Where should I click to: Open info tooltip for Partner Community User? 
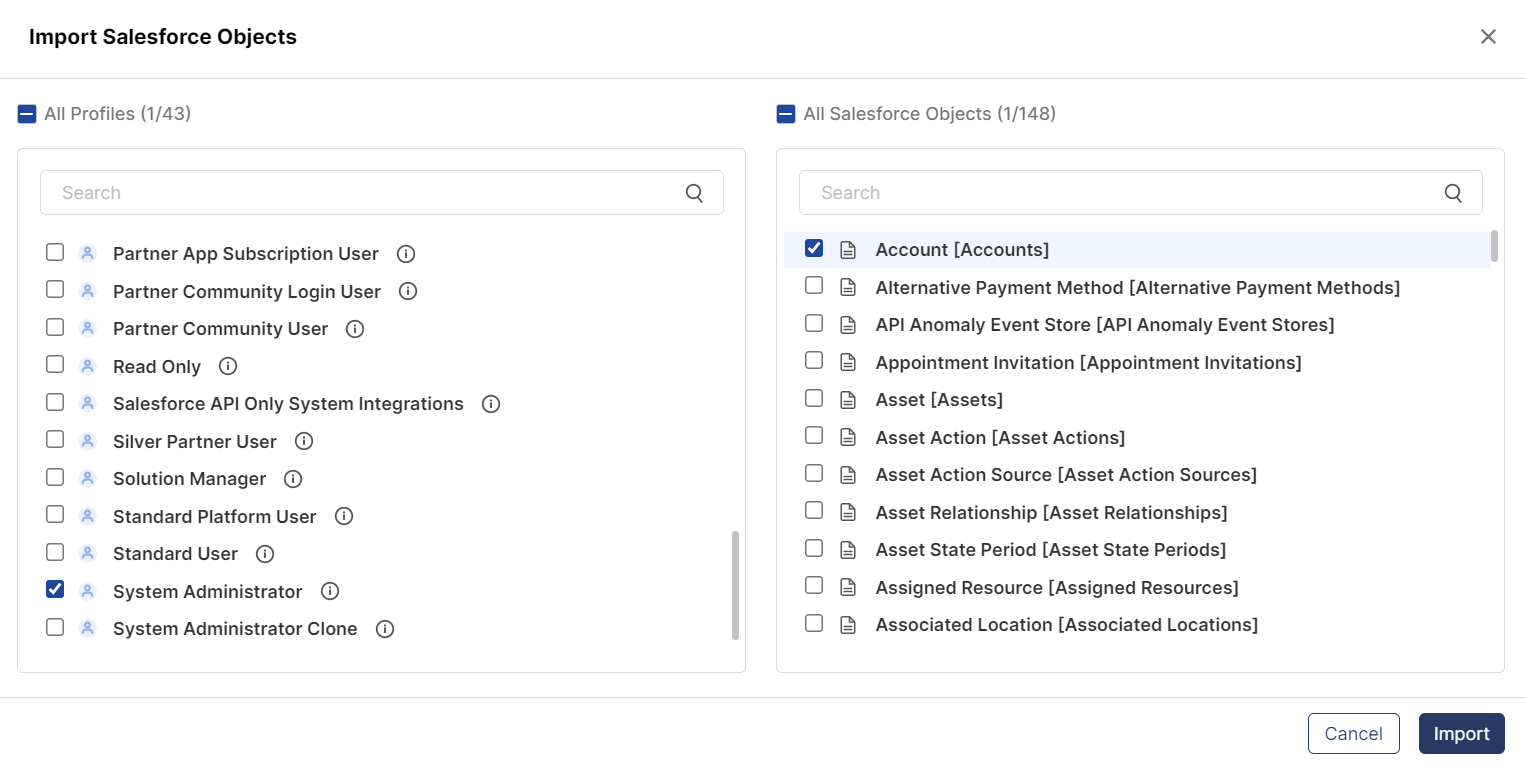[355, 328]
